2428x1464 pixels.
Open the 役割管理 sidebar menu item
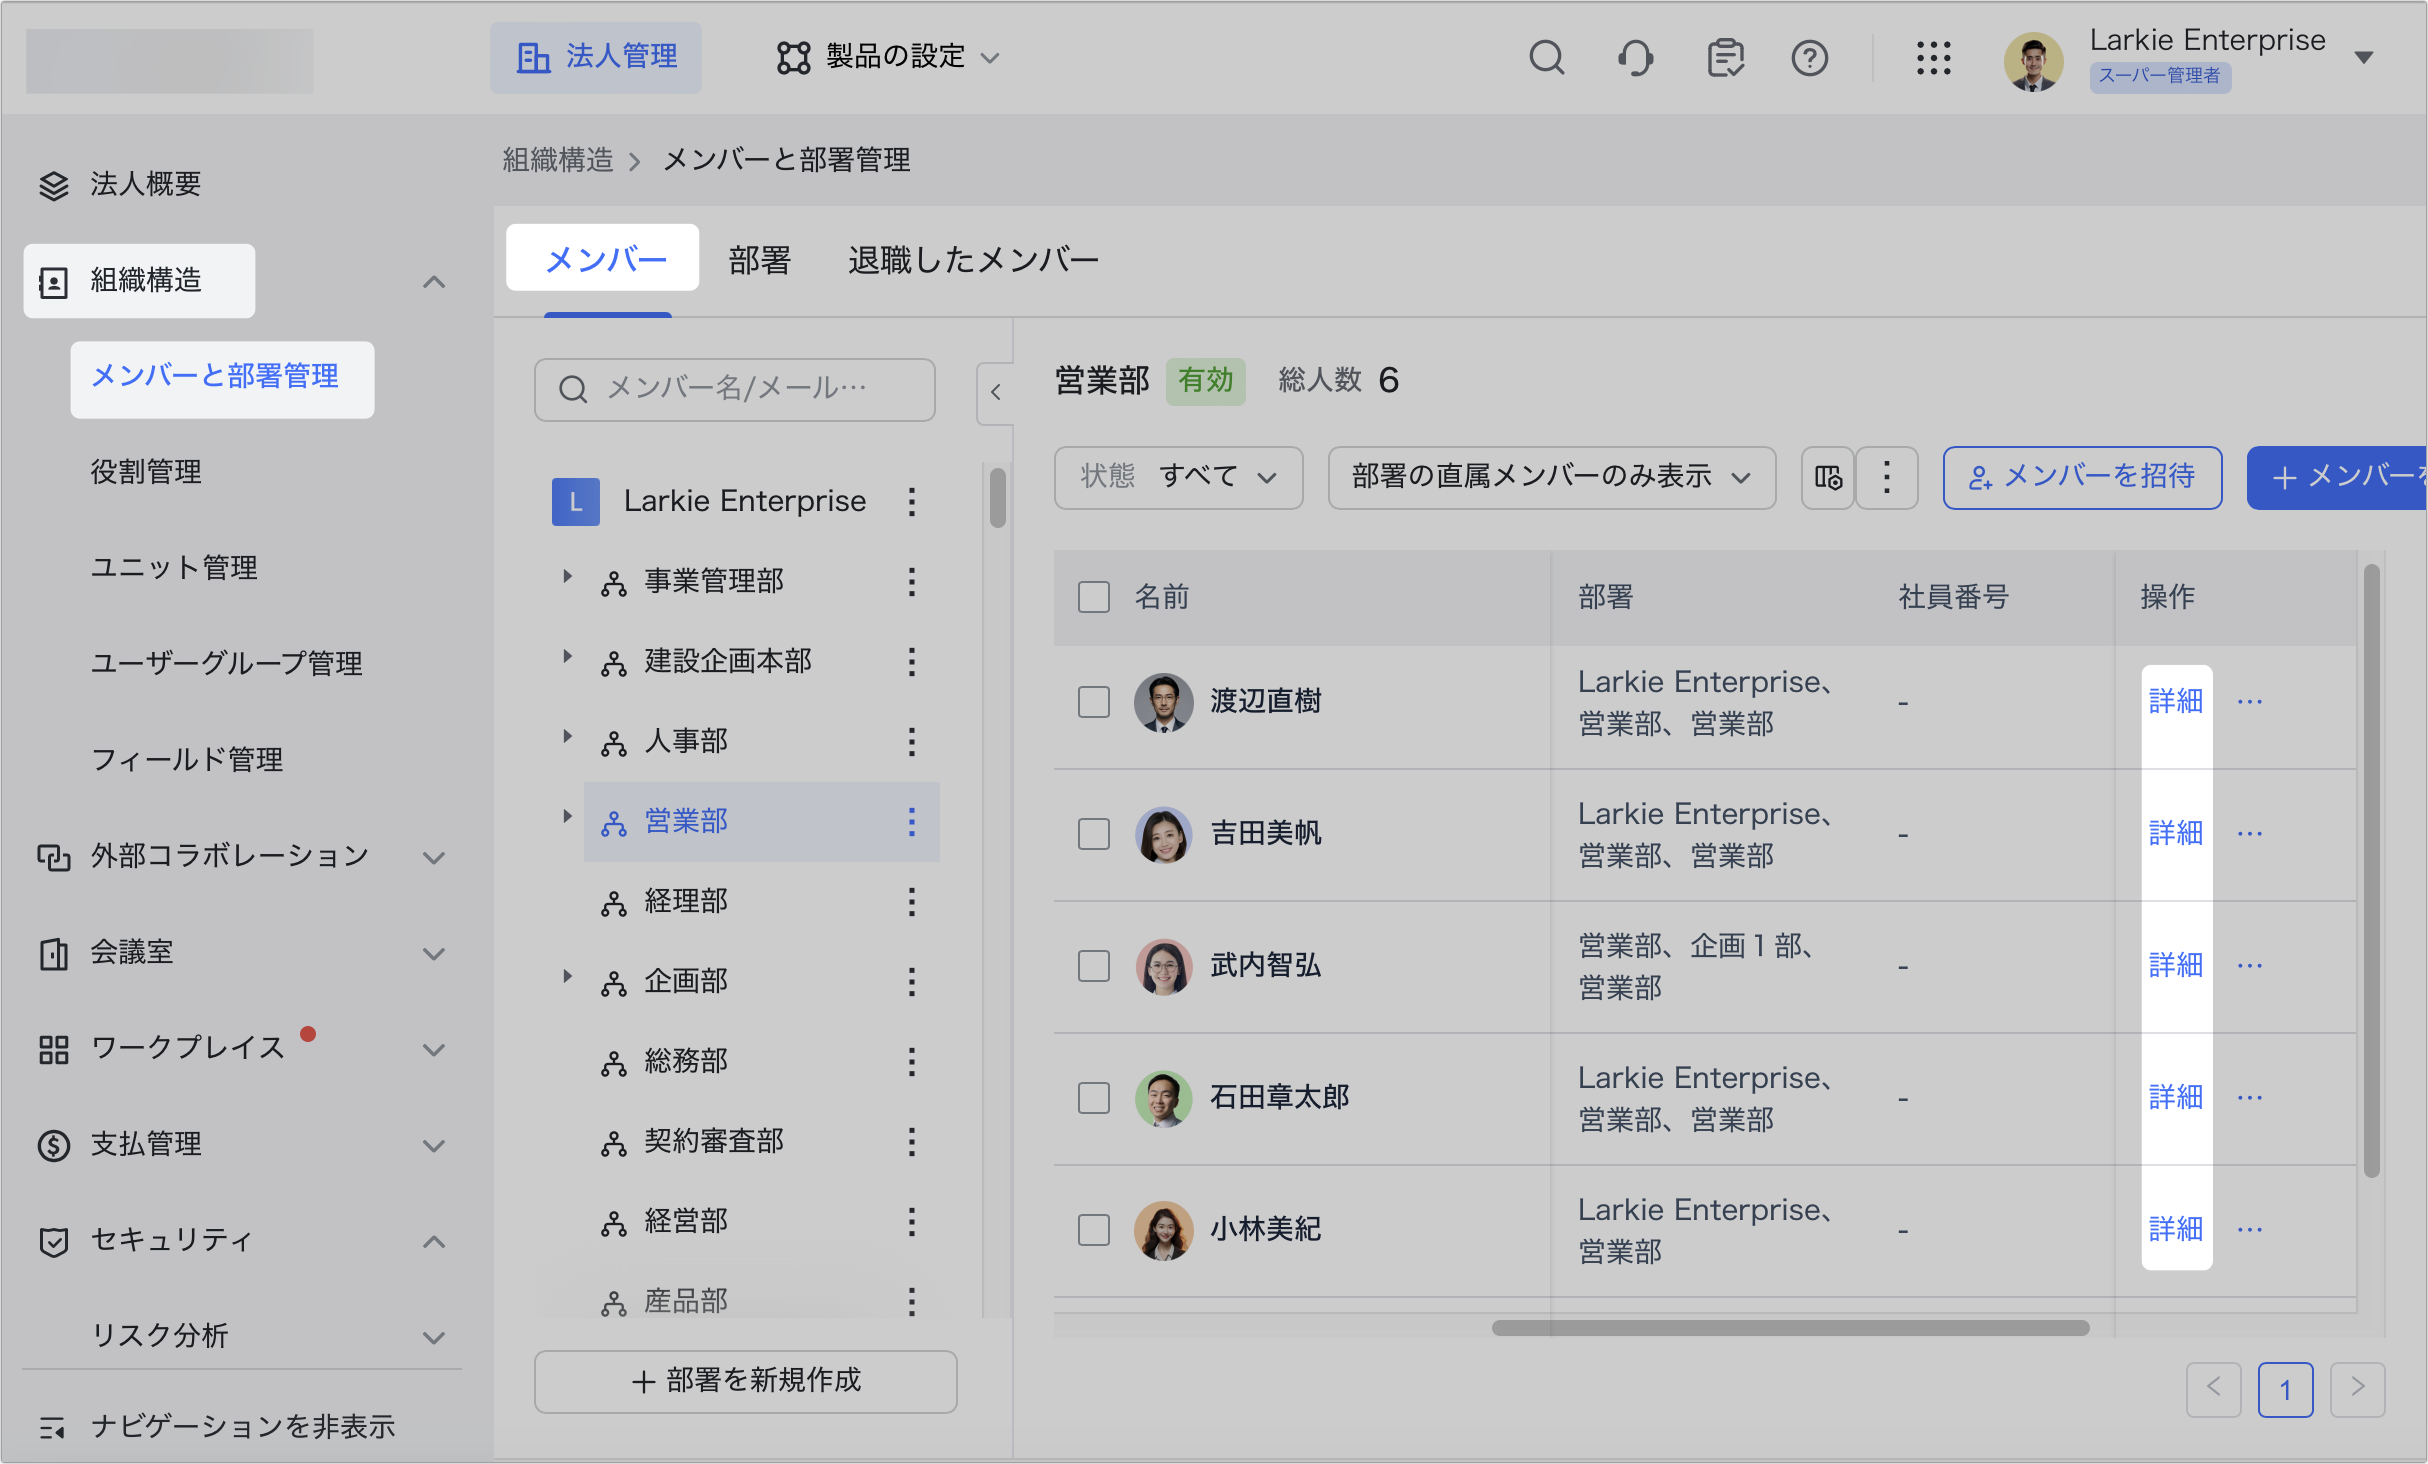pos(146,472)
